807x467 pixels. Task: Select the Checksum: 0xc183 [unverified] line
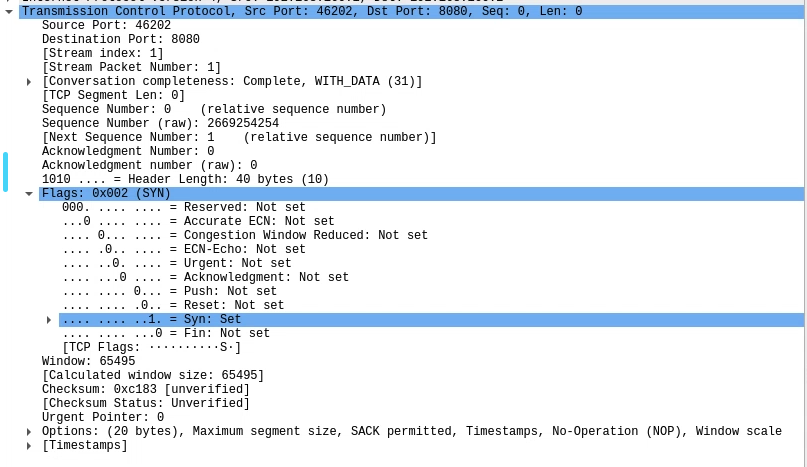click(x=145, y=389)
